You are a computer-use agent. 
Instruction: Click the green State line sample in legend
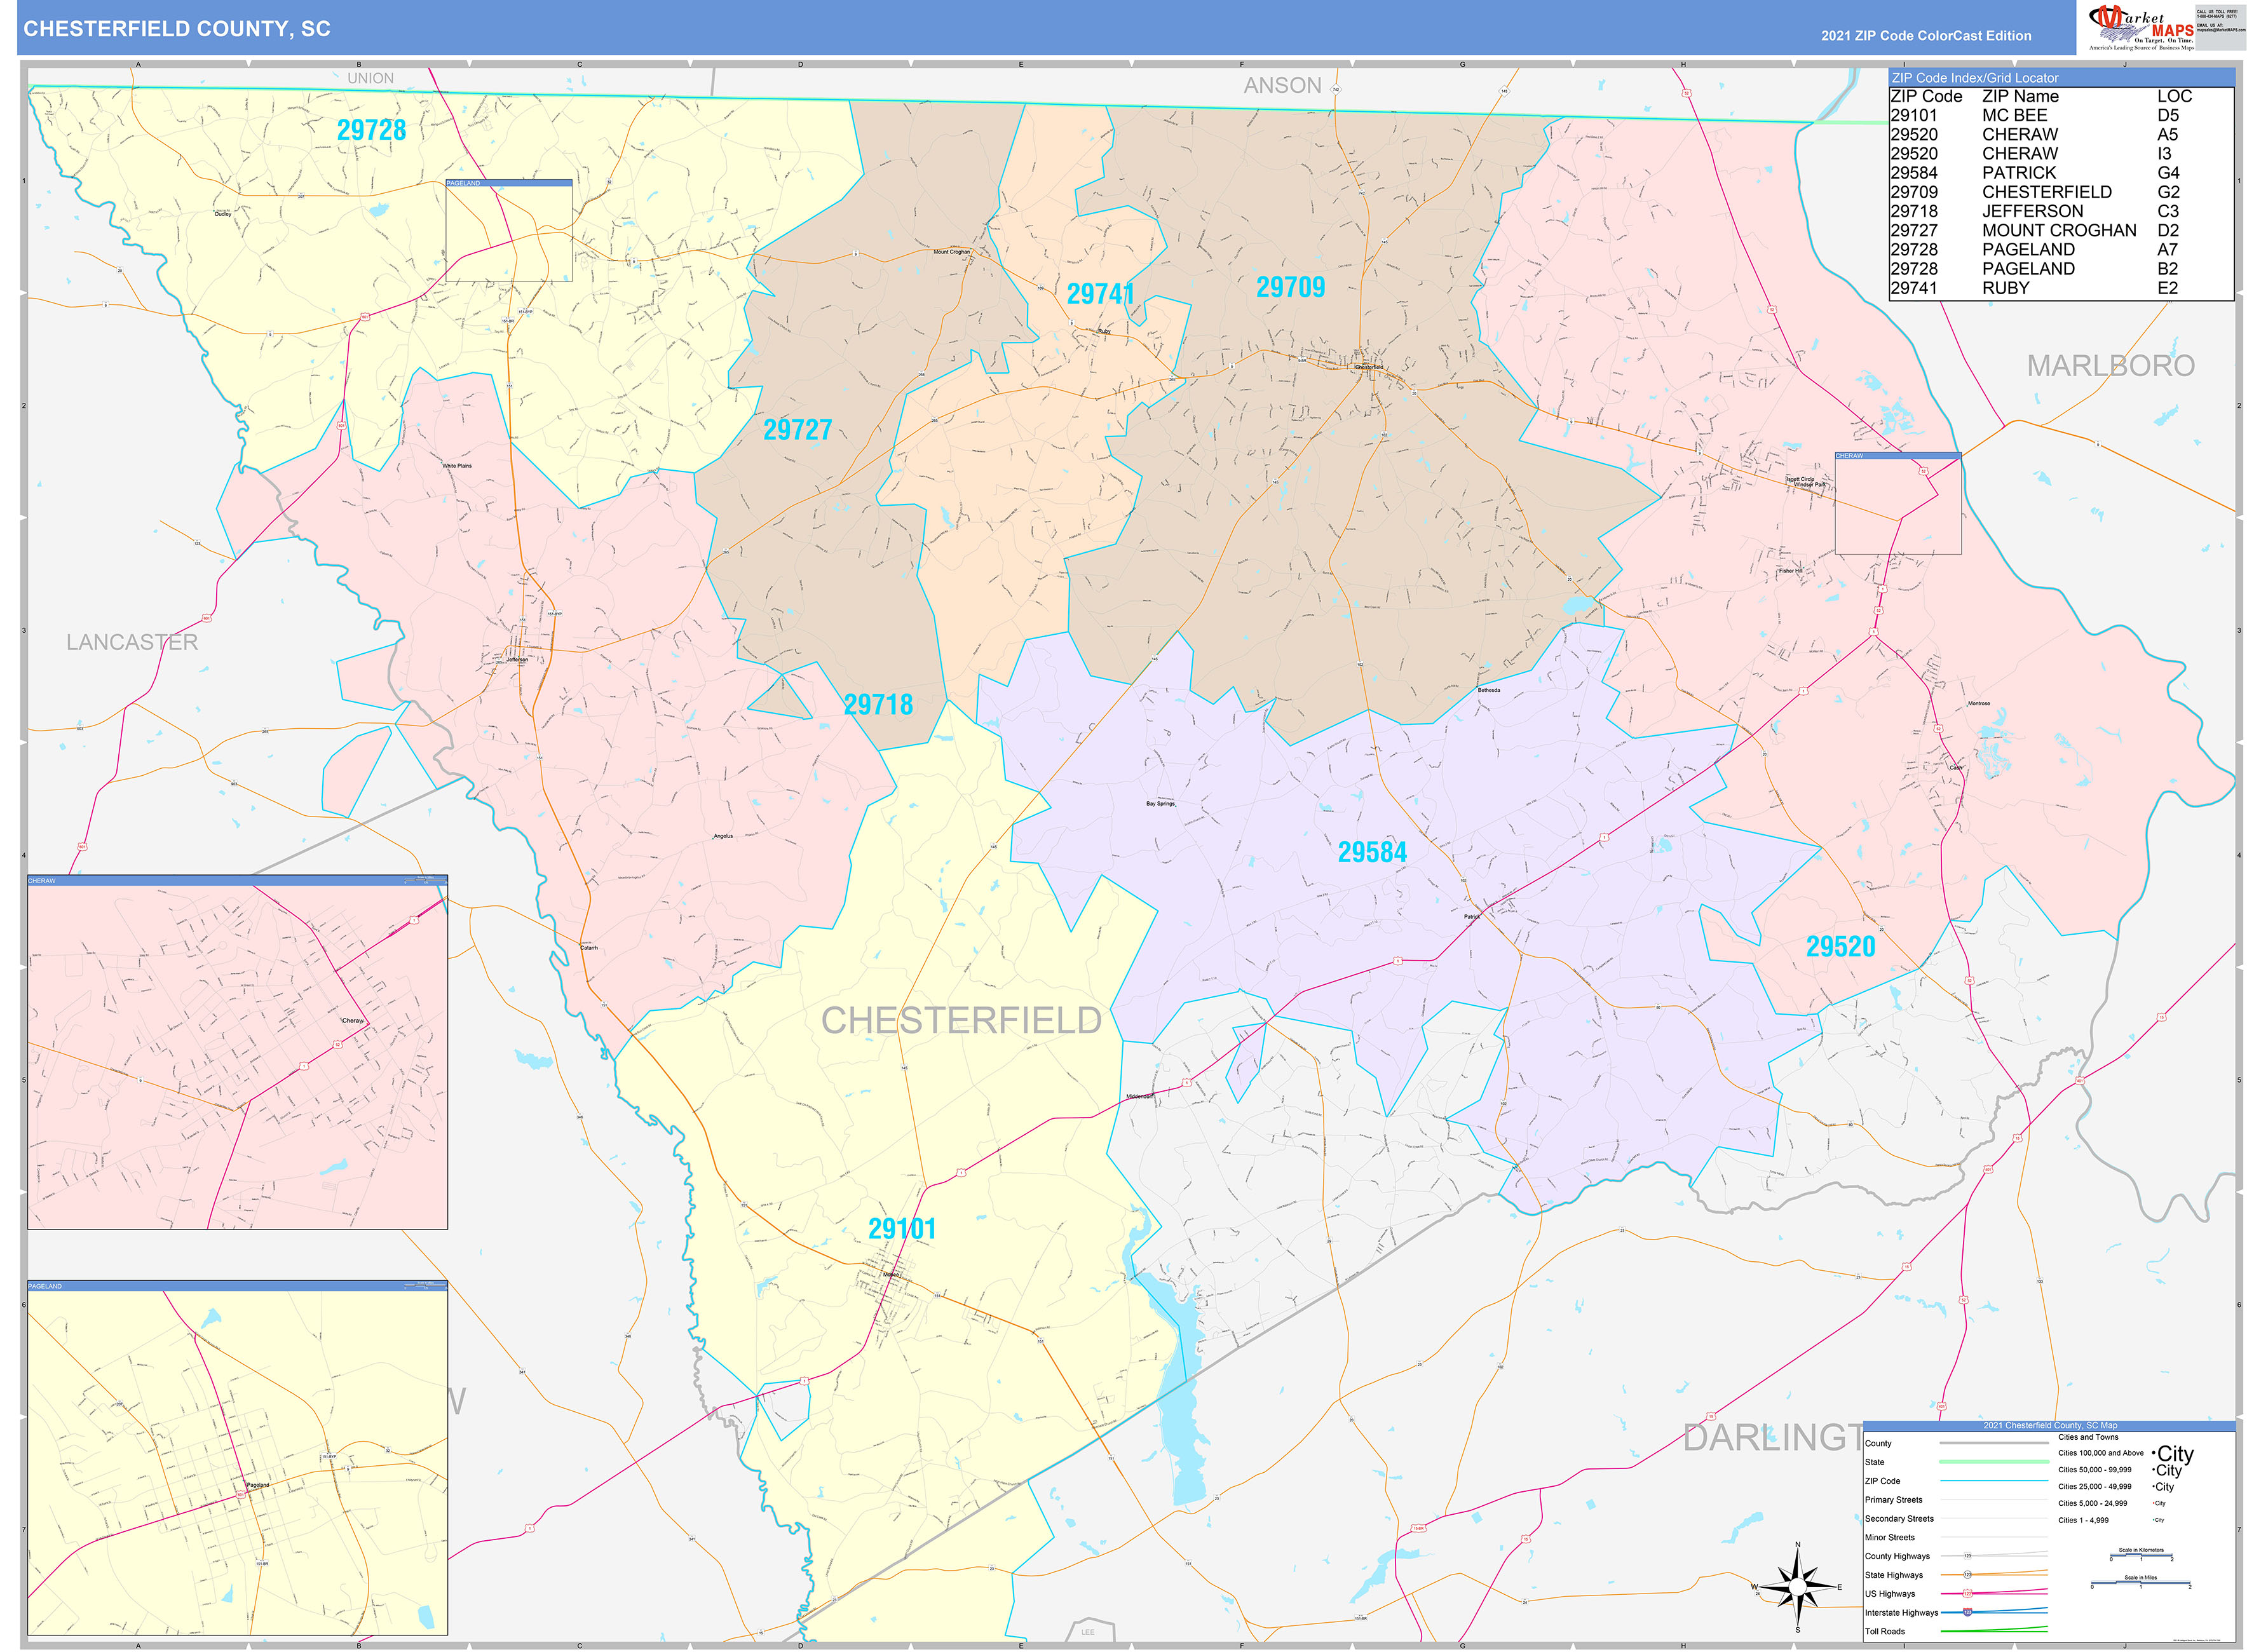[1994, 1462]
